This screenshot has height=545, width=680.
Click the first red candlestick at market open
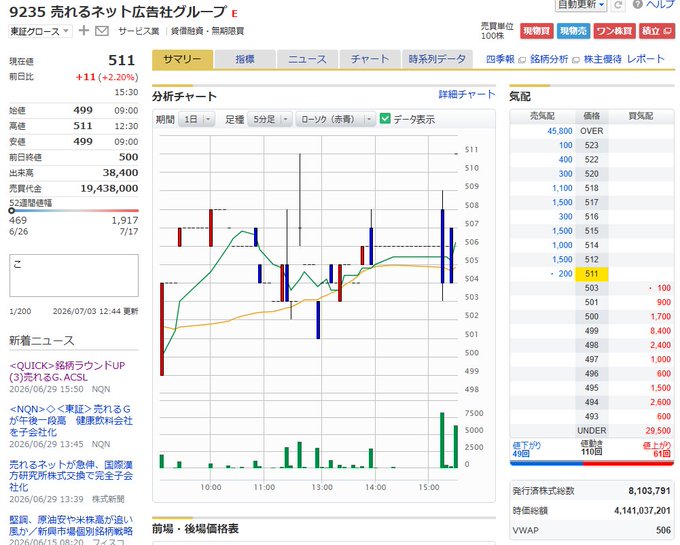point(162,329)
